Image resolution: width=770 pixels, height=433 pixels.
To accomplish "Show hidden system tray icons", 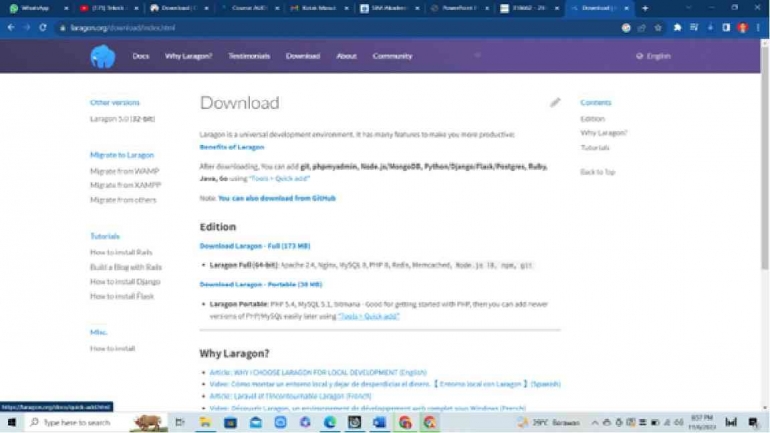I will (x=595, y=422).
